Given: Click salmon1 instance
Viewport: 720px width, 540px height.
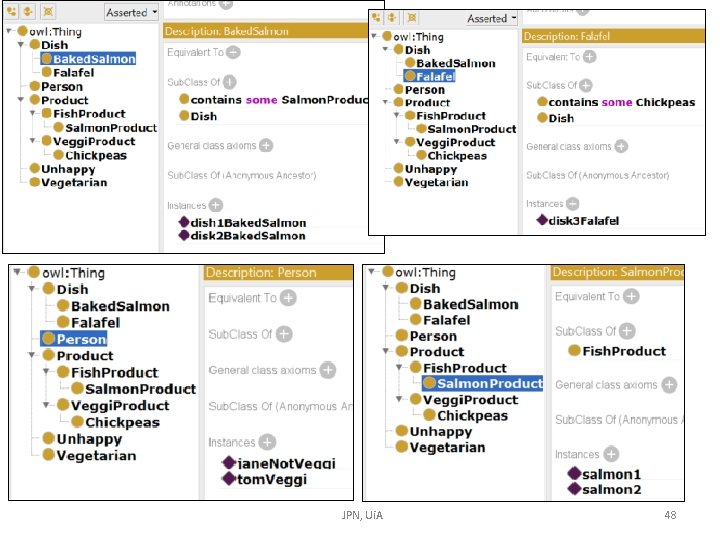Looking at the screenshot, I should 604,474.
